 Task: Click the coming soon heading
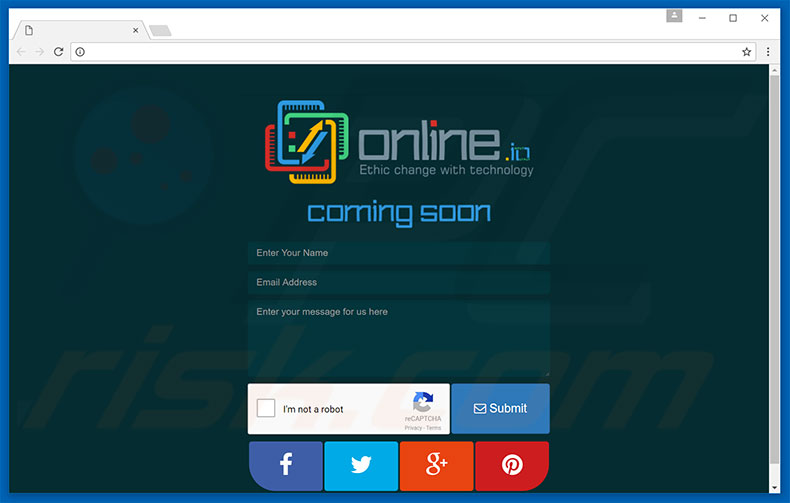[399, 213]
